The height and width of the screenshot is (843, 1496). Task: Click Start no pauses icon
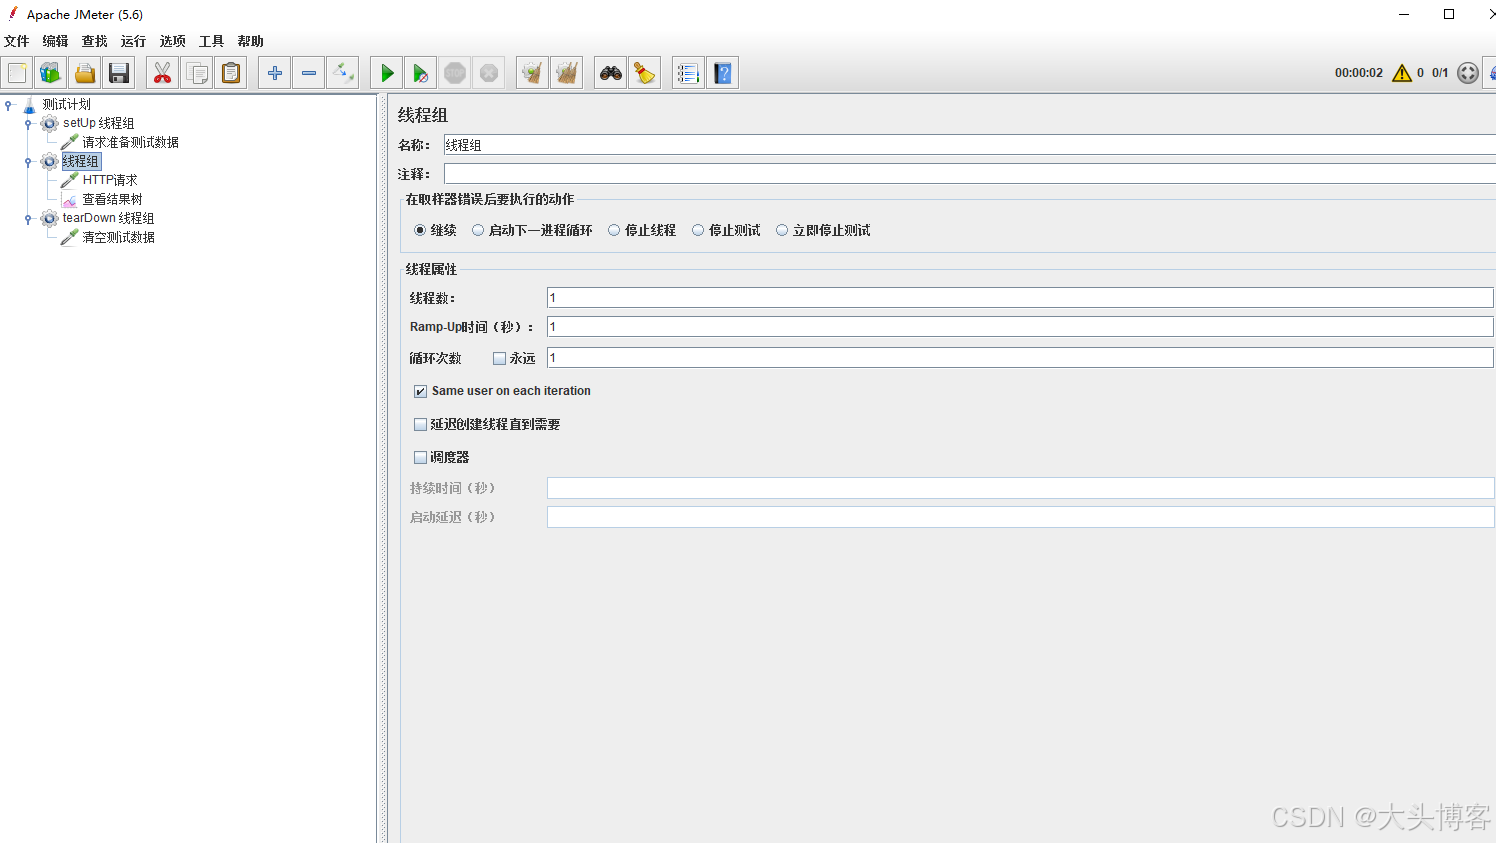421,73
